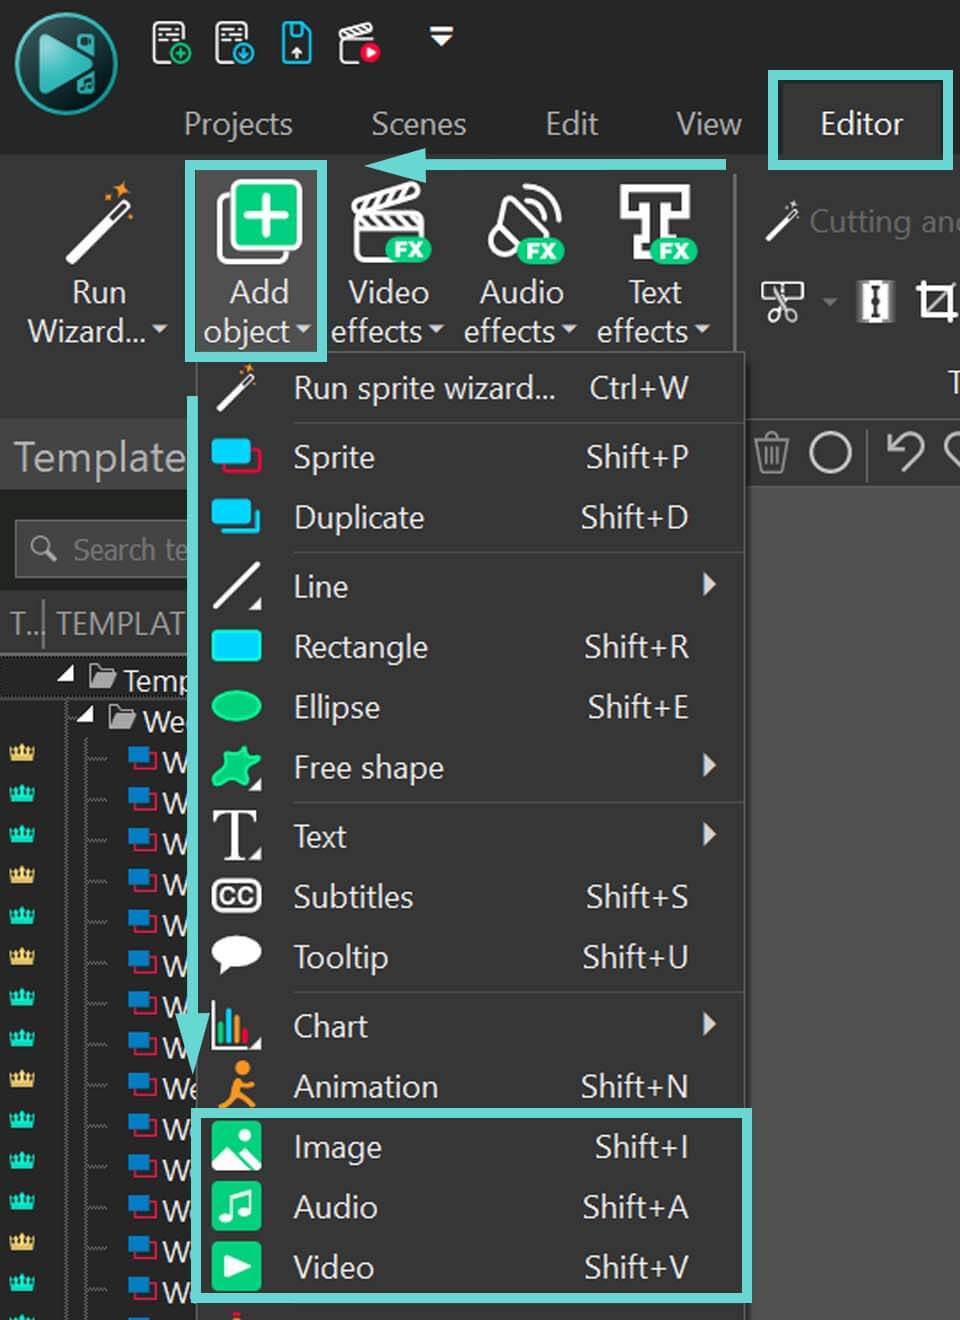960x1320 pixels.
Task: Click the Save project icon
Action: tap(296, 38)
